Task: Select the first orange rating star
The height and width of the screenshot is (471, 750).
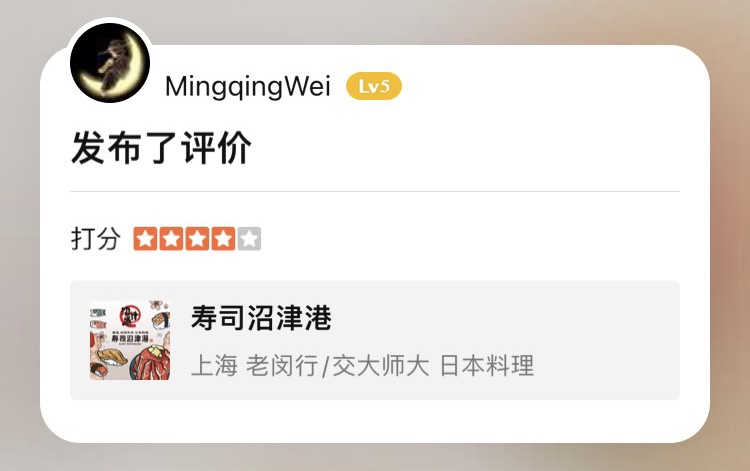Action: [145, 239]
